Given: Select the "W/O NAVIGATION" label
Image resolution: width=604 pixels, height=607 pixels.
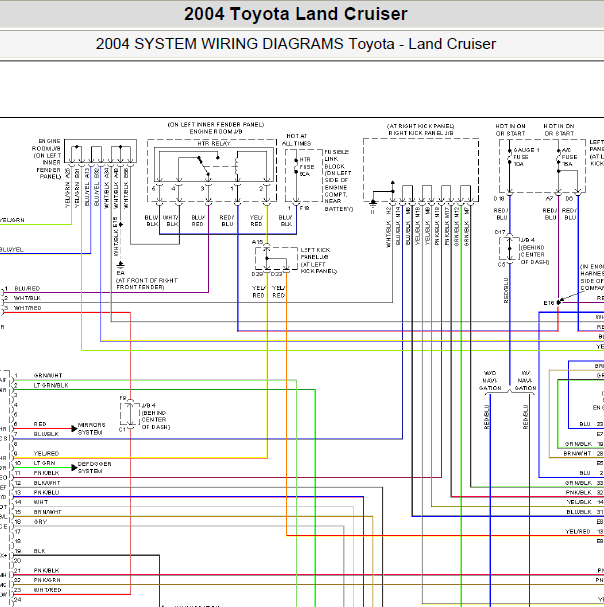Looking at the screenshot, I should point(490,381).
